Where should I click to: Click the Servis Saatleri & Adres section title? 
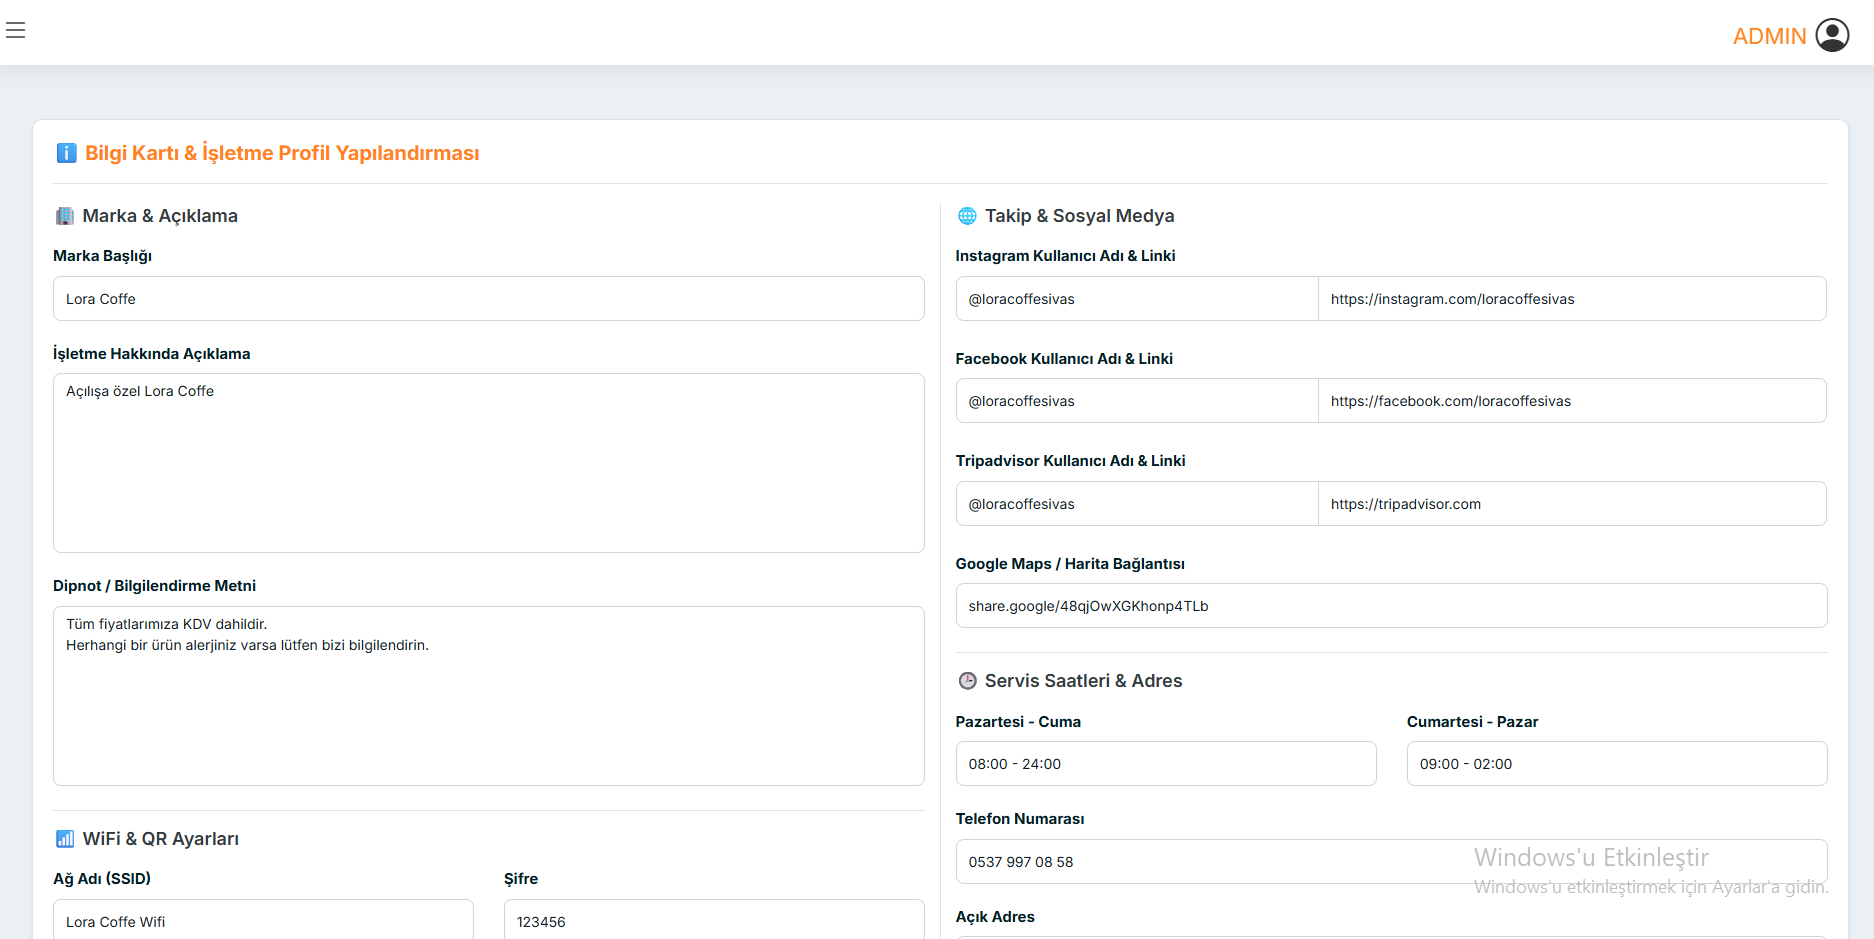[1083, 681]
